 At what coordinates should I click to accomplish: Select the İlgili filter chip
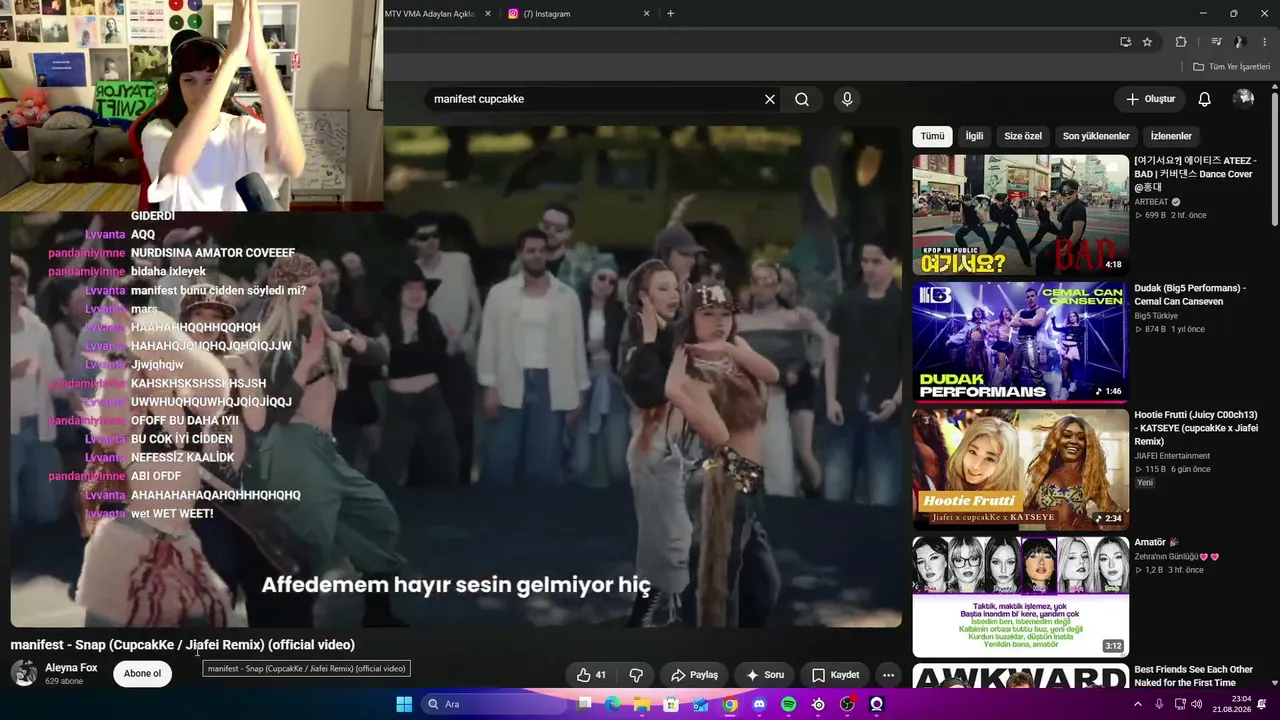click(974, 136)
